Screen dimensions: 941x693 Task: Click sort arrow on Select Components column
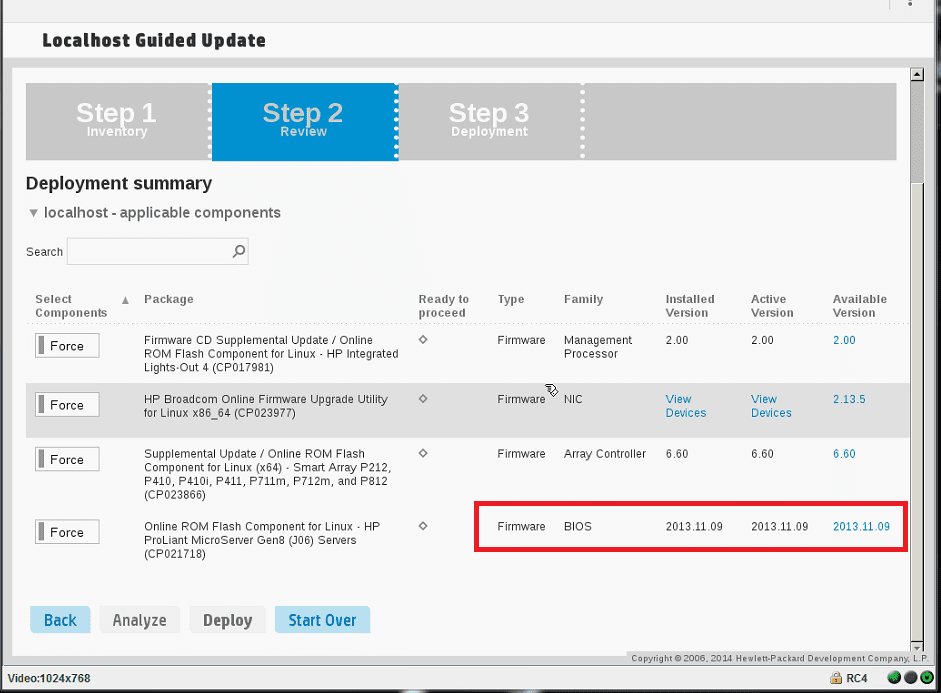point(125,301)
